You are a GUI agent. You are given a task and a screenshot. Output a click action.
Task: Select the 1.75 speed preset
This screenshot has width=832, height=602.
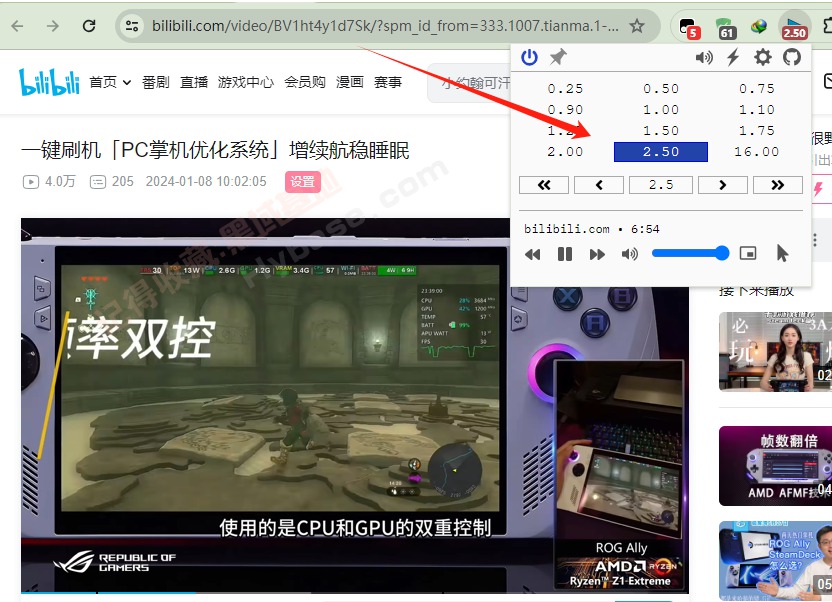pos(757,130)
